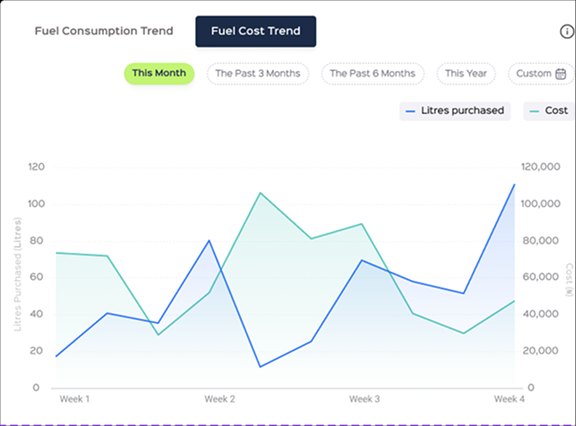
Task: Click the Week 2 axis label
Action: pos(220,399)
